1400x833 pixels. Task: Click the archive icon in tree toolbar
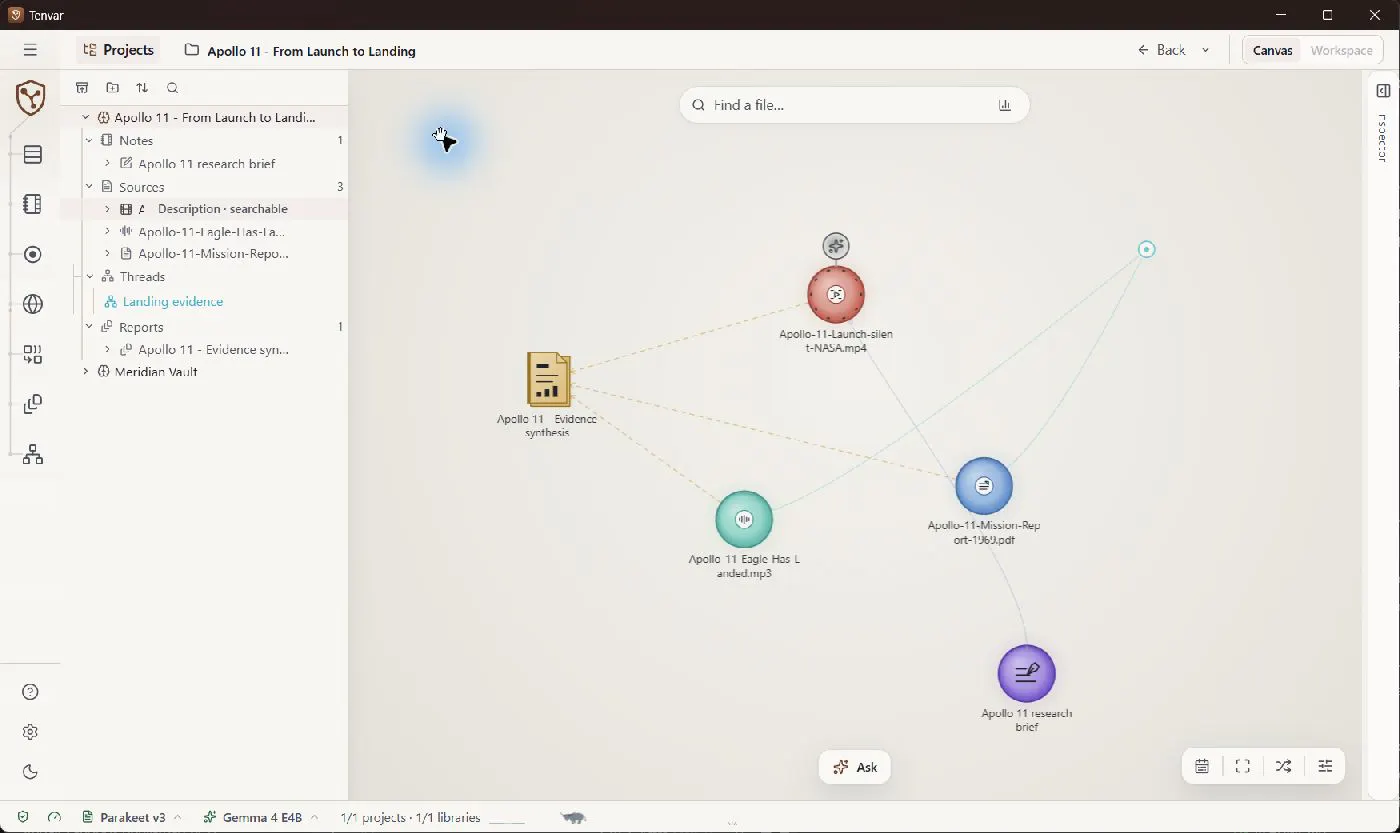82,88
